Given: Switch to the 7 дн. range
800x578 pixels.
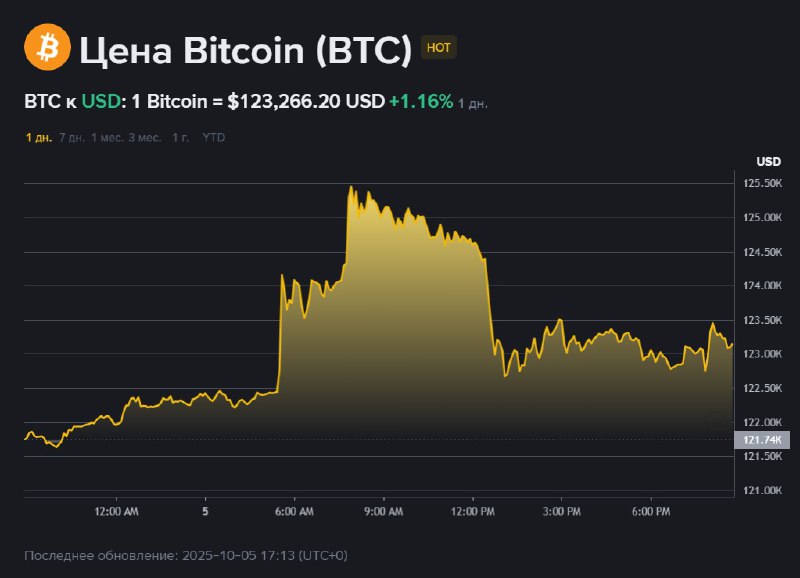Looking at the screenshot, I should point(71,137).
